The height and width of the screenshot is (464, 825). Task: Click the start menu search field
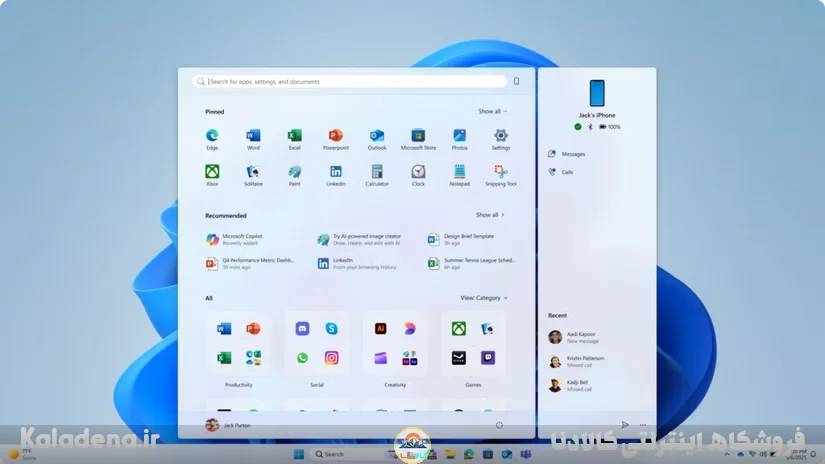350,82
